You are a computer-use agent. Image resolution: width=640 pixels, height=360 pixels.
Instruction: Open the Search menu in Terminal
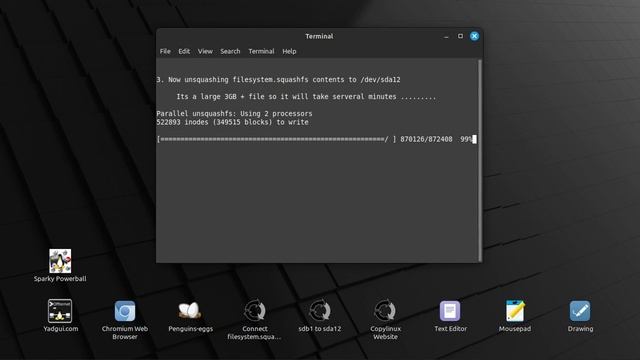point(230,51)
